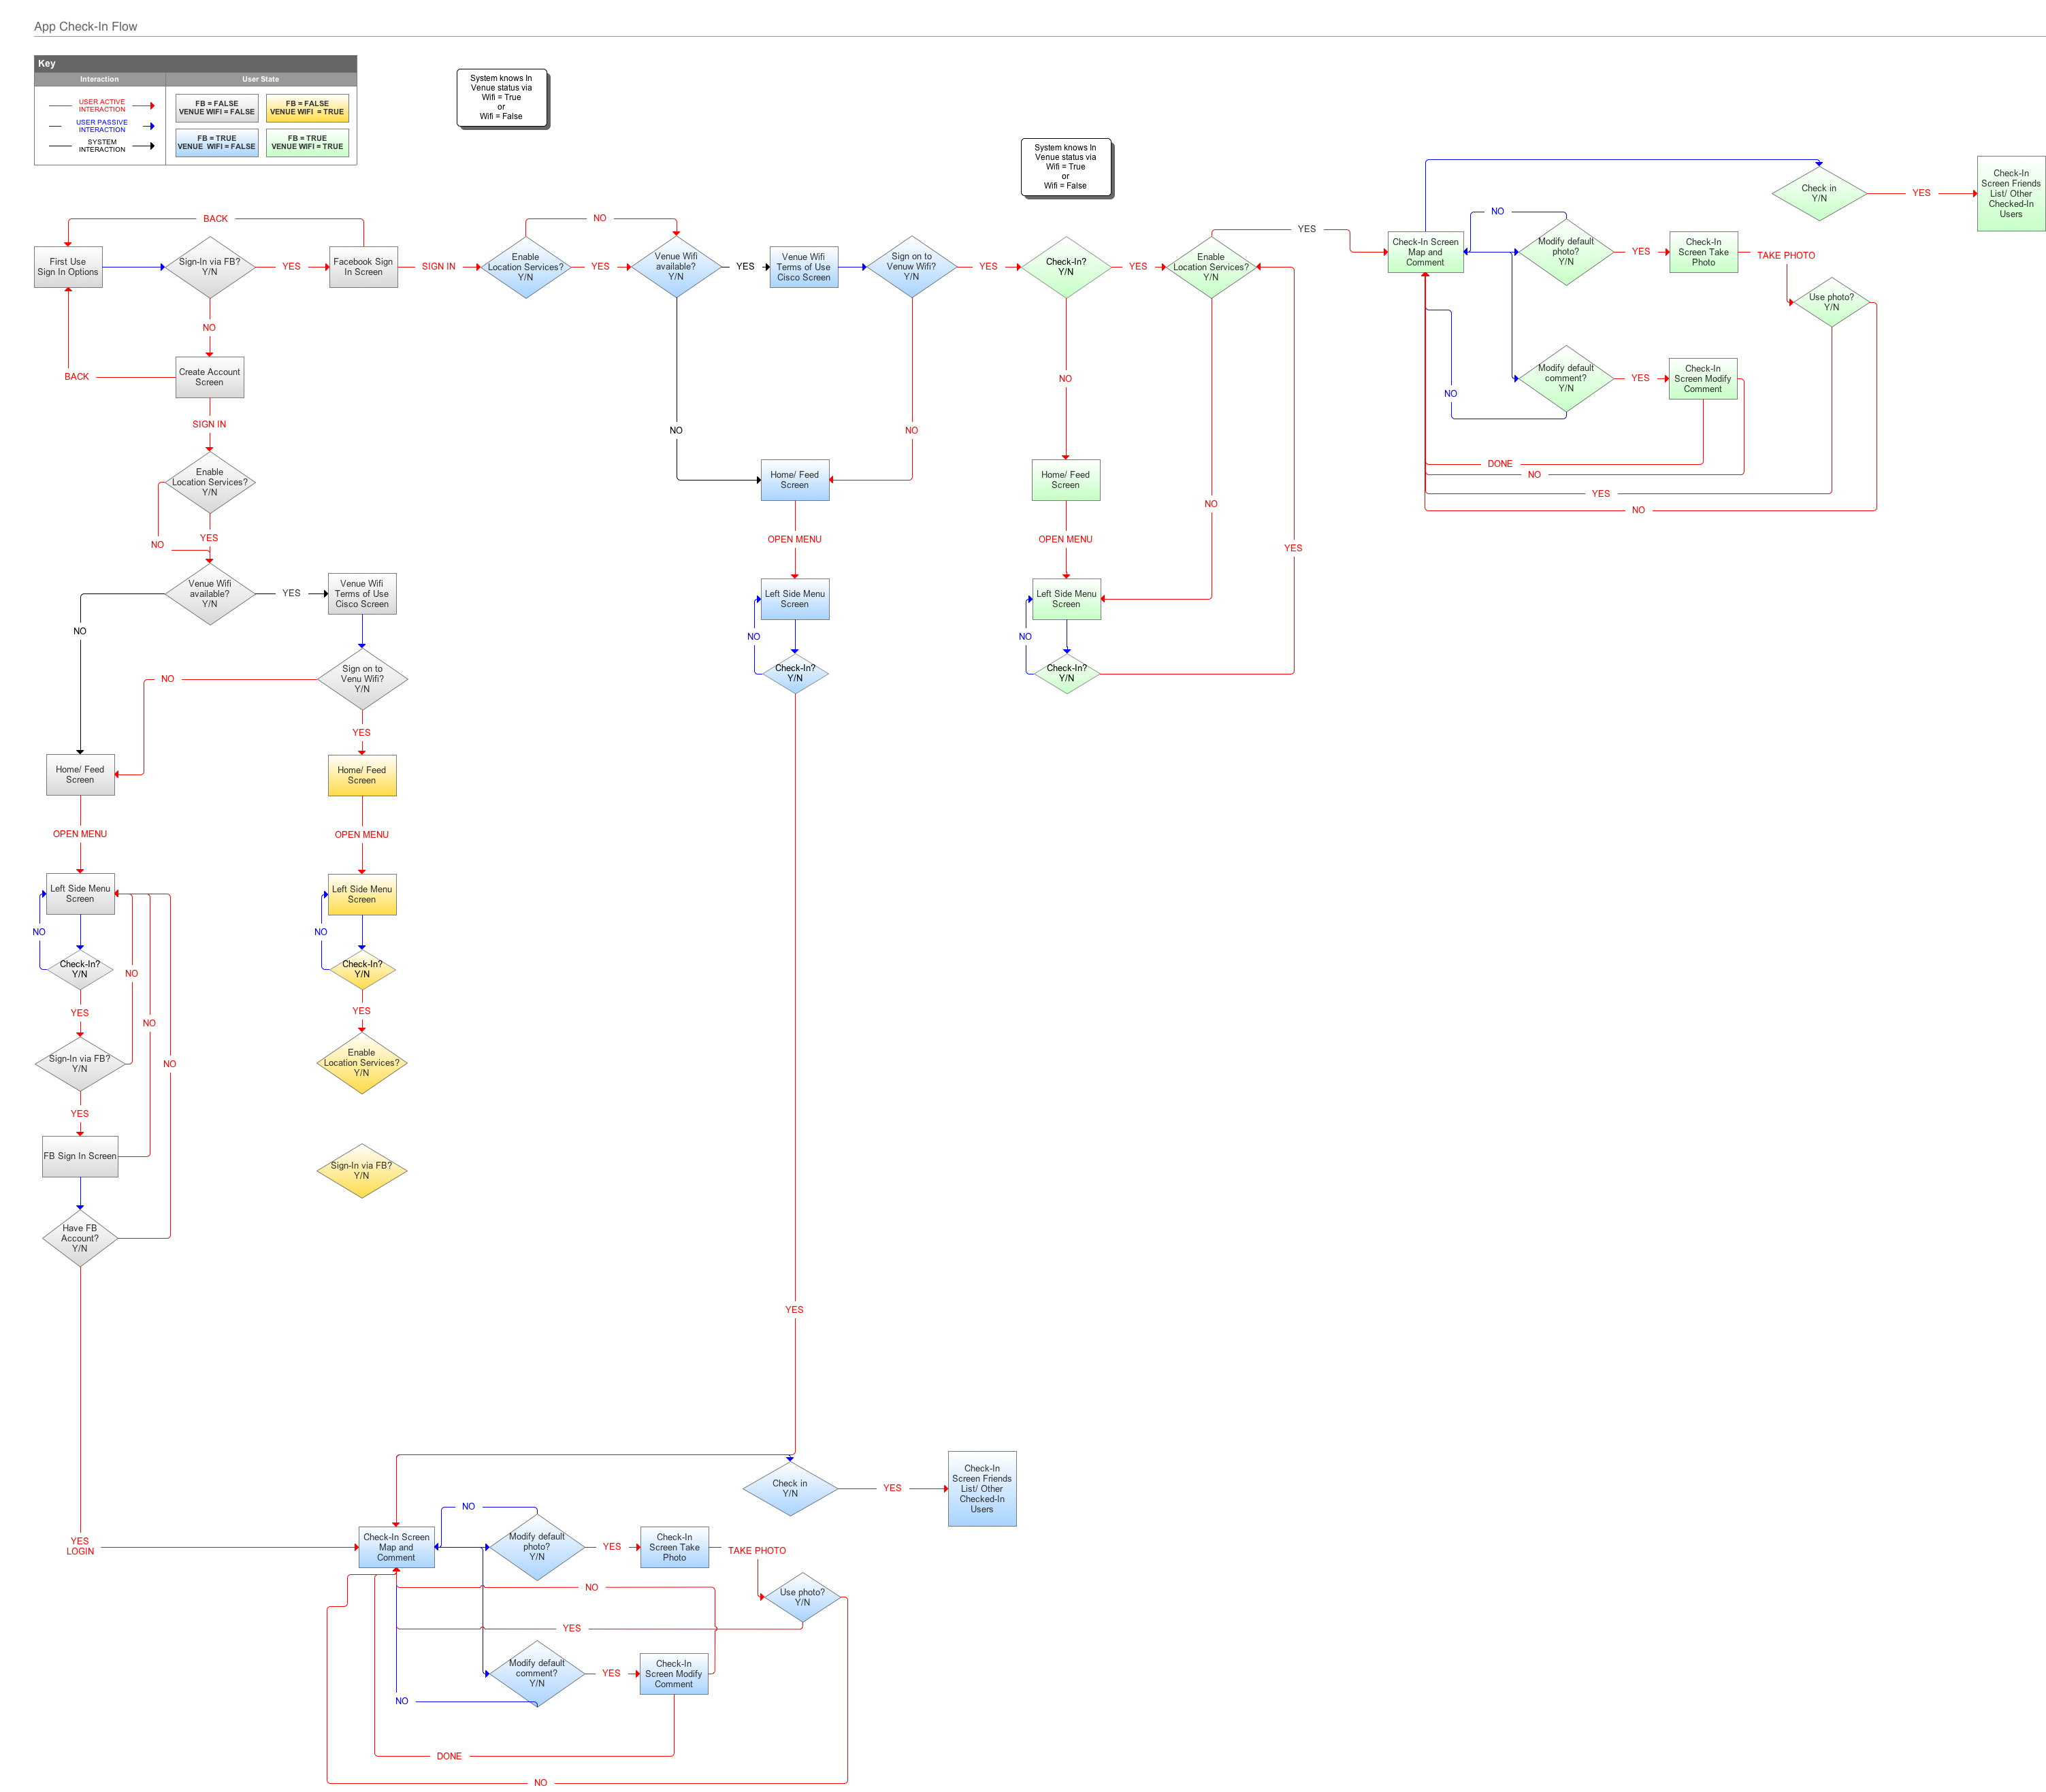Select the yellow "Home/ Feed Screen" box
The height and width of the screenshot is (1792, 2046).
[362, 775]
